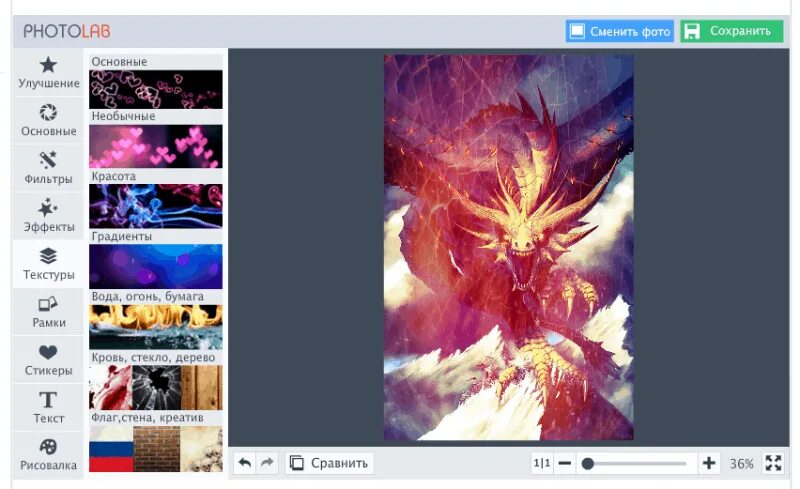The width and height of the screenshot is (800, 489).
Task: Open the Рисовалка palette tool
Action: (48, 455)
